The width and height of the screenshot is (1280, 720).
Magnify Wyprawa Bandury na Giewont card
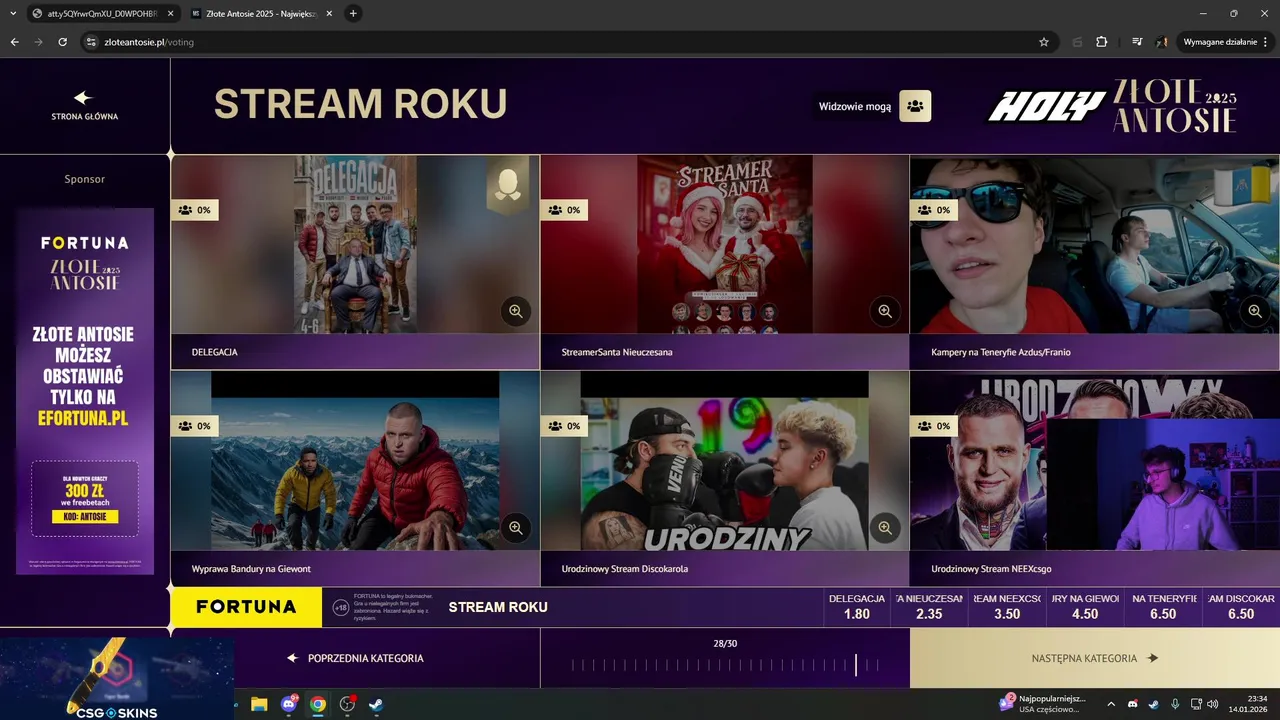[516, 527]
